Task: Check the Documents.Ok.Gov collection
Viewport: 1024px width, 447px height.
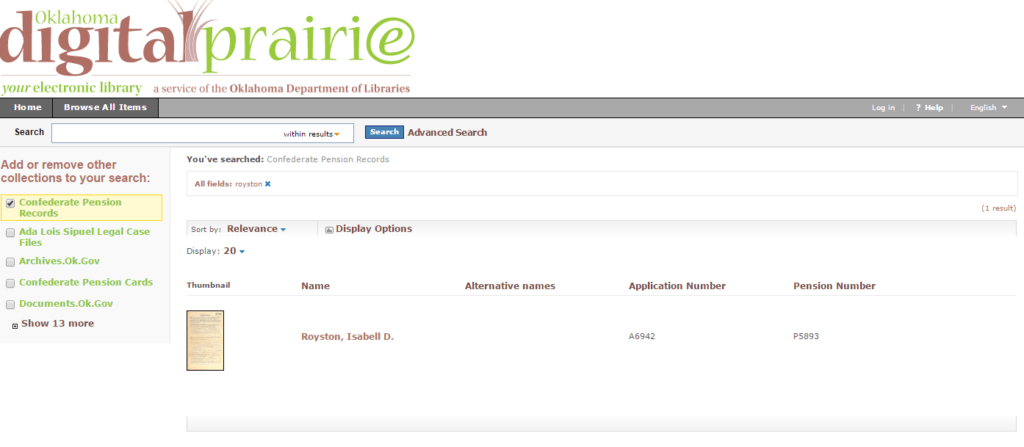Action: pyautogui.click(x=10, y=305)
